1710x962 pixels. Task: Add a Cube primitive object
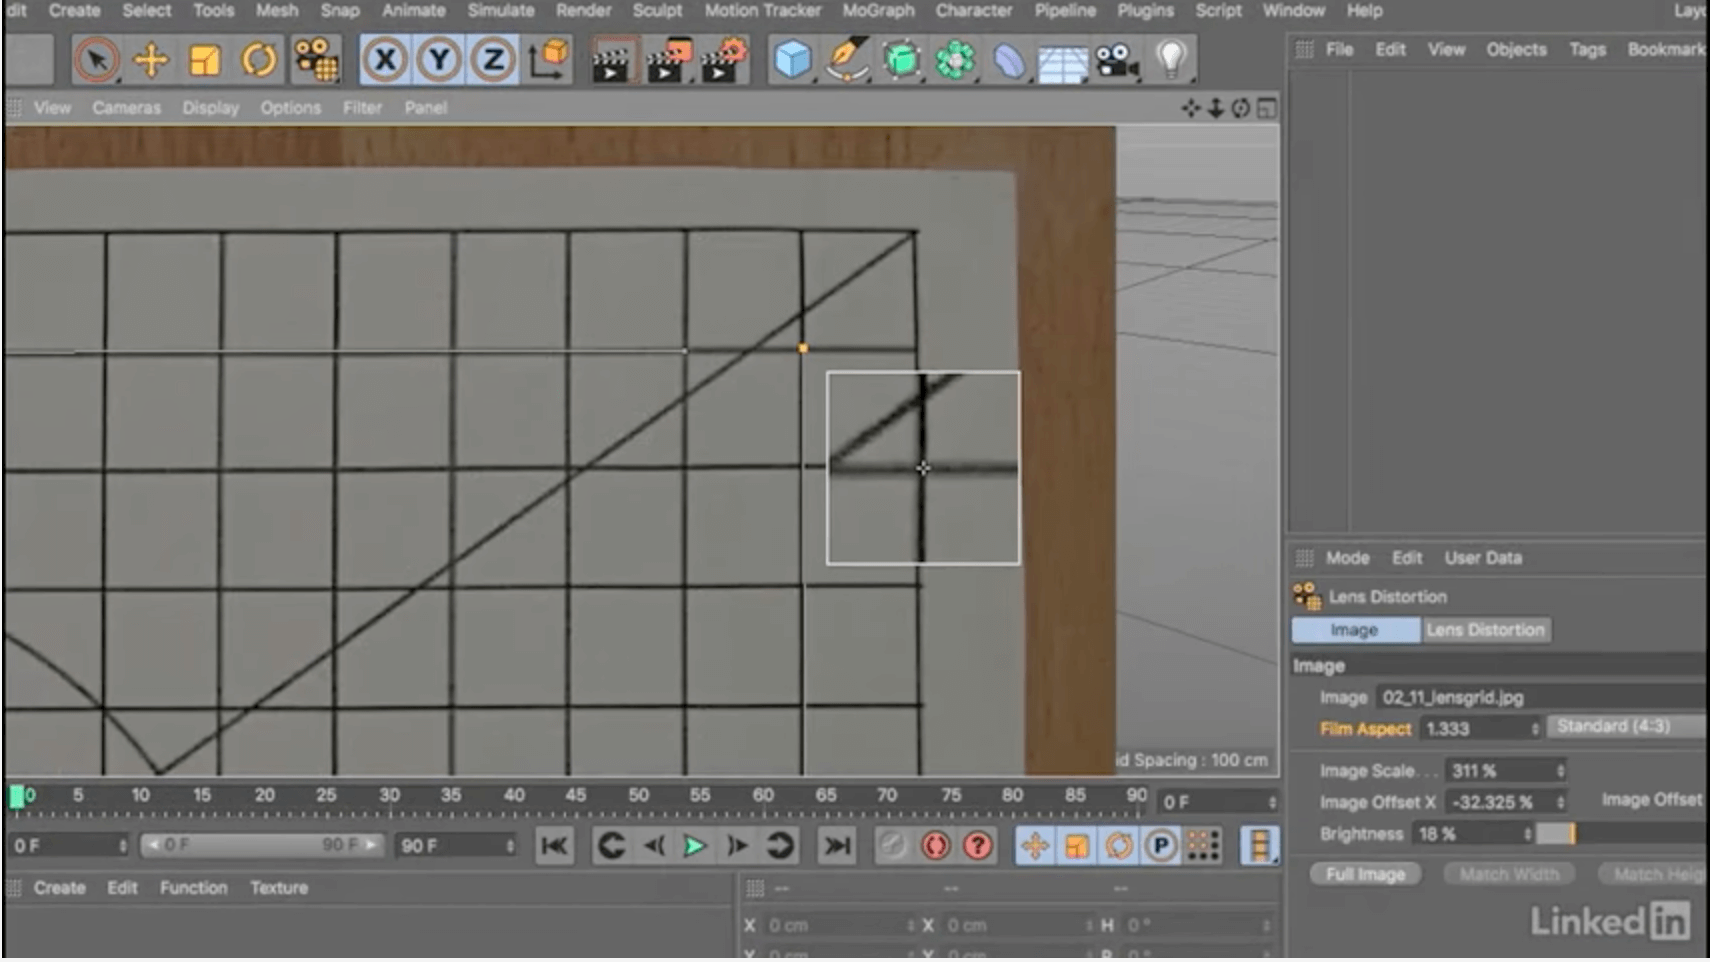click(x=792, y=60)
